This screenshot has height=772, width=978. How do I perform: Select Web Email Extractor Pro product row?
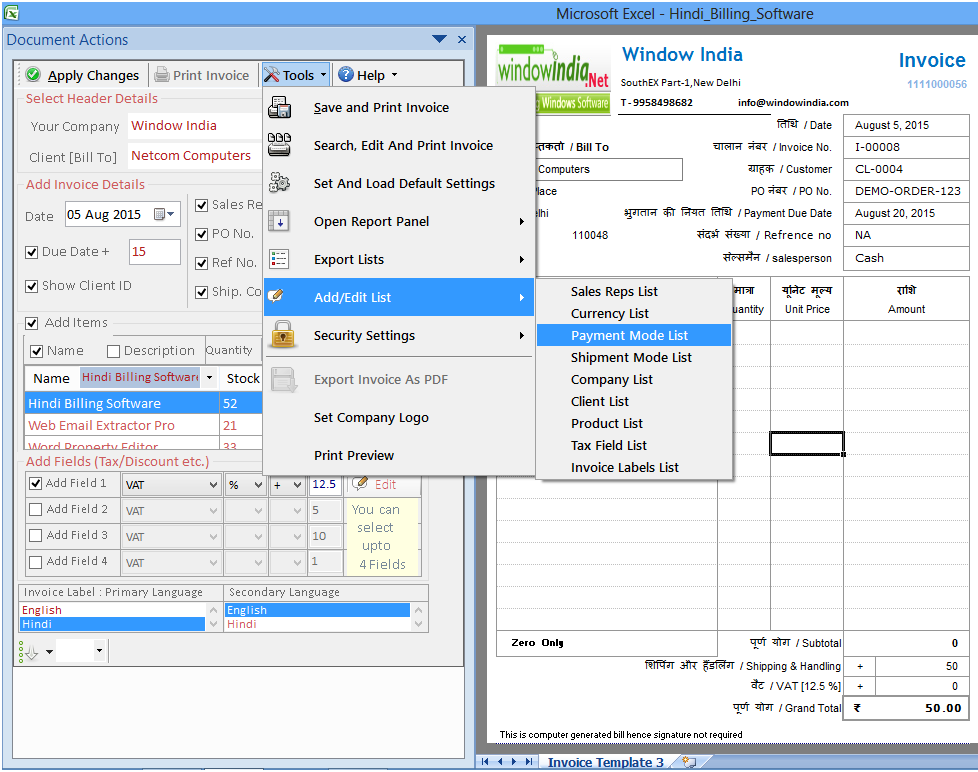point(143,425)
